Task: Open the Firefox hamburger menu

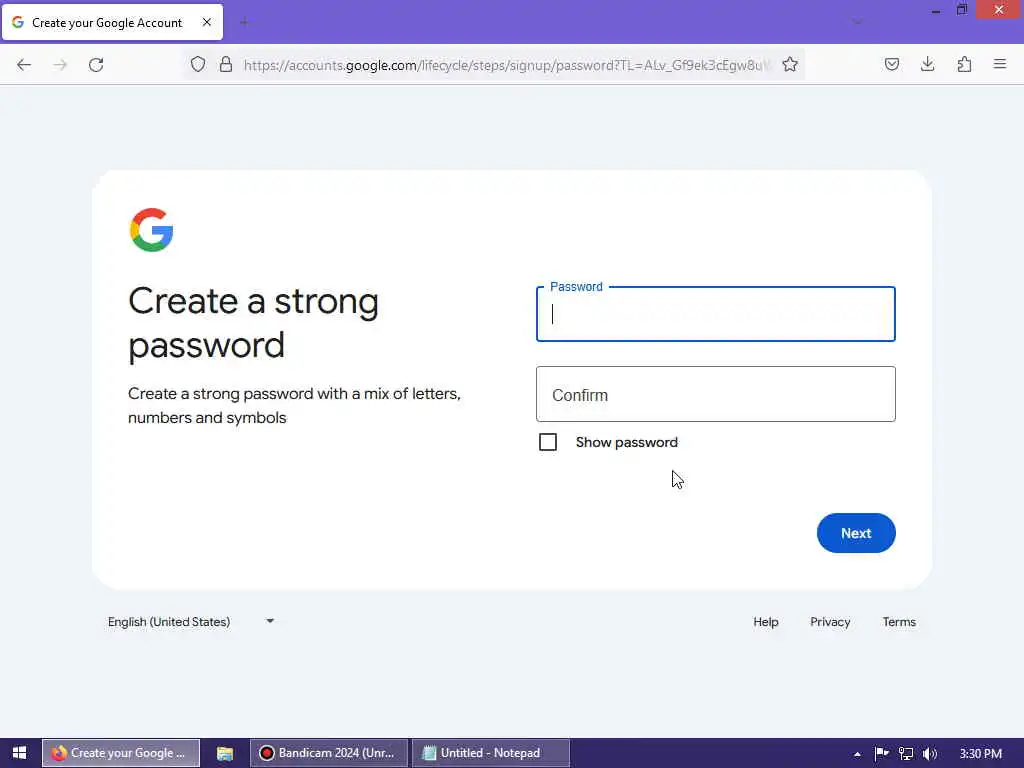Action: (1000, 64)
